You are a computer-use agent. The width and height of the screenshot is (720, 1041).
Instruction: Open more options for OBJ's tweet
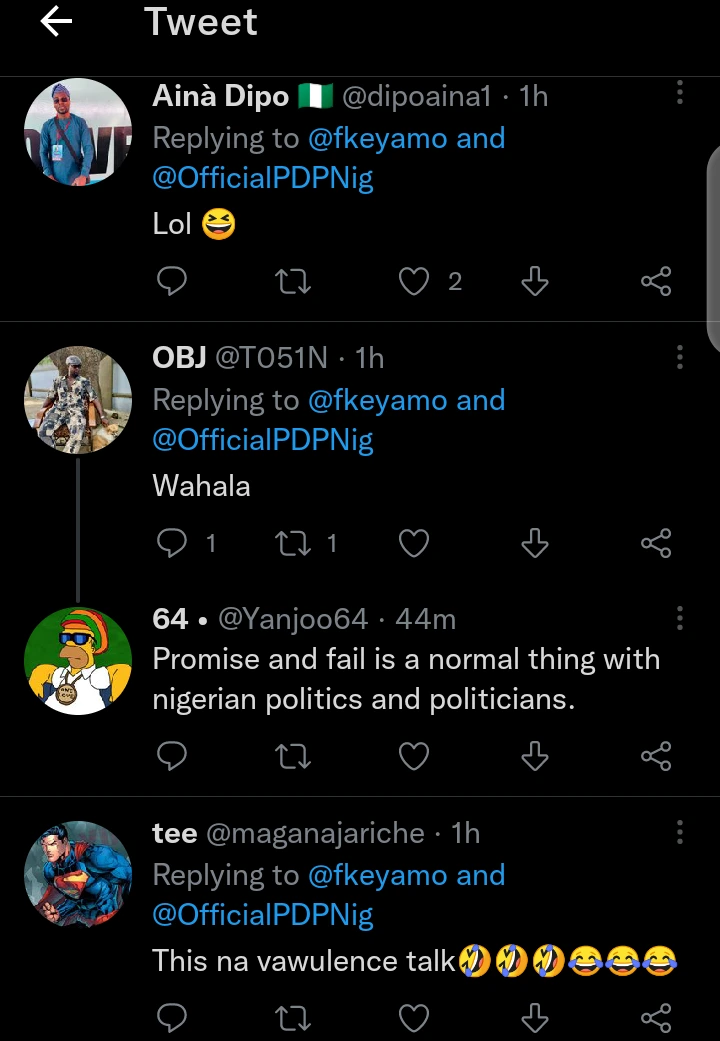click(680, 357)
